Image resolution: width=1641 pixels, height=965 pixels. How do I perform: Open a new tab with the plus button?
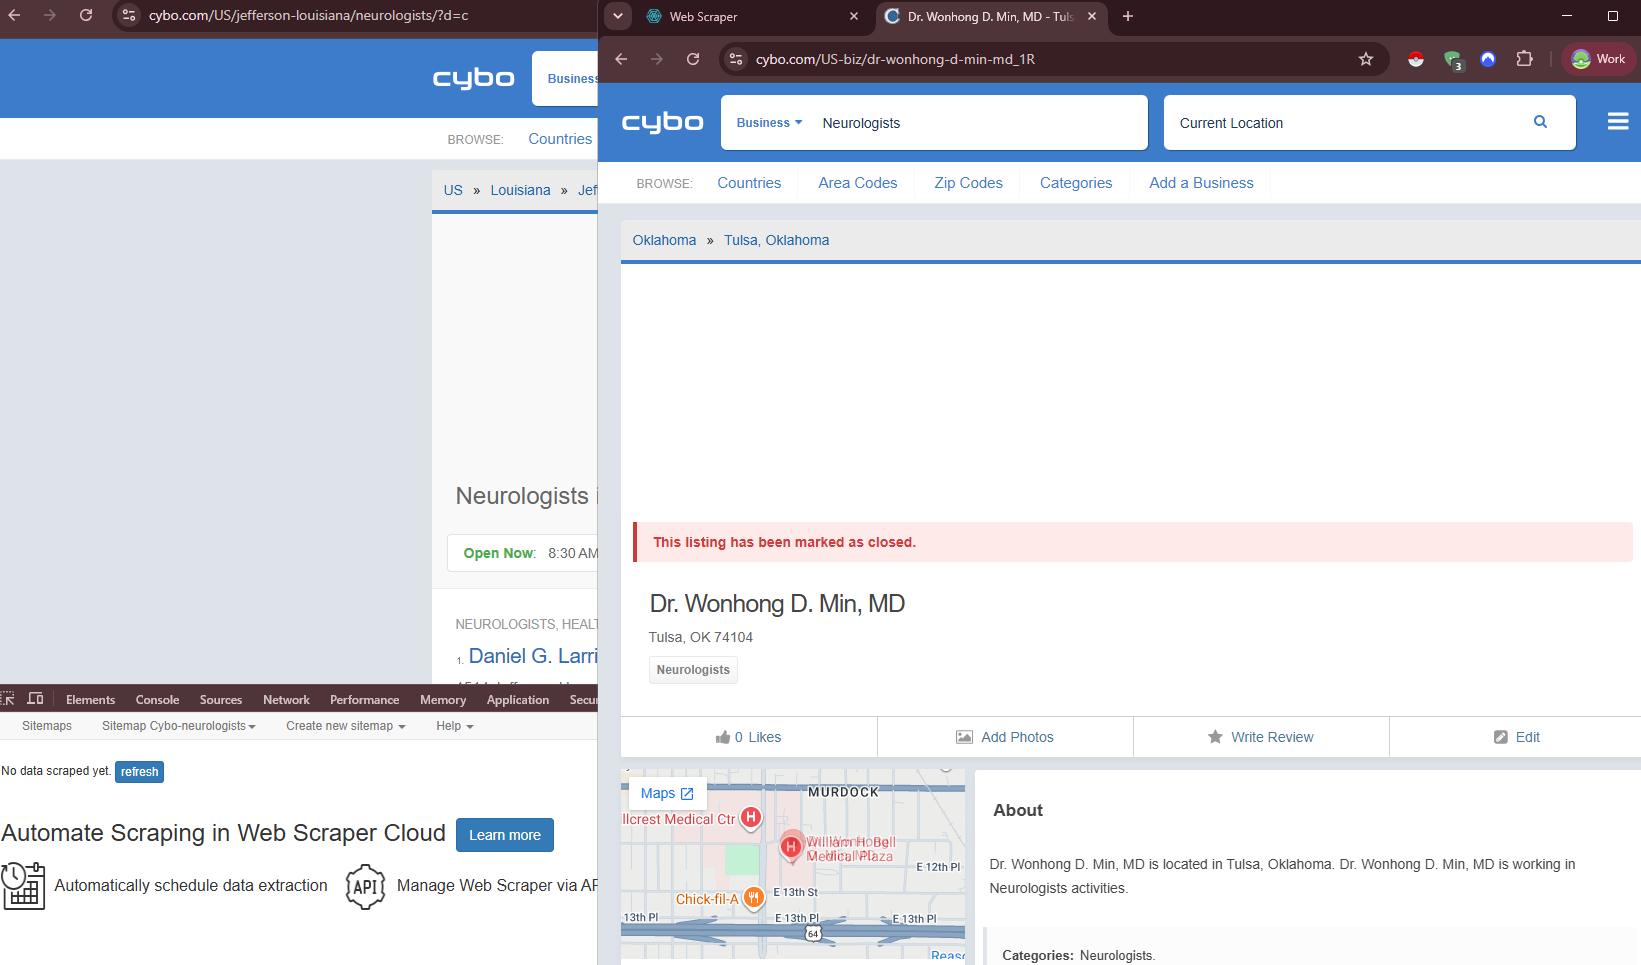click(1128, 16)
